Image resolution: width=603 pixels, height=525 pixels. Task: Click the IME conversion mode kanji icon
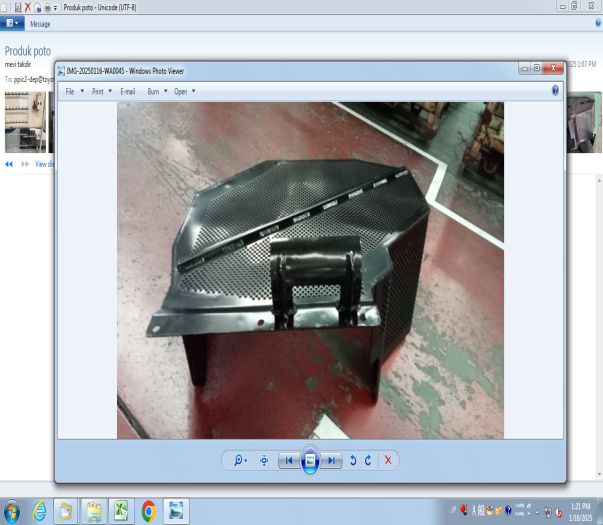tap(481, 510)
